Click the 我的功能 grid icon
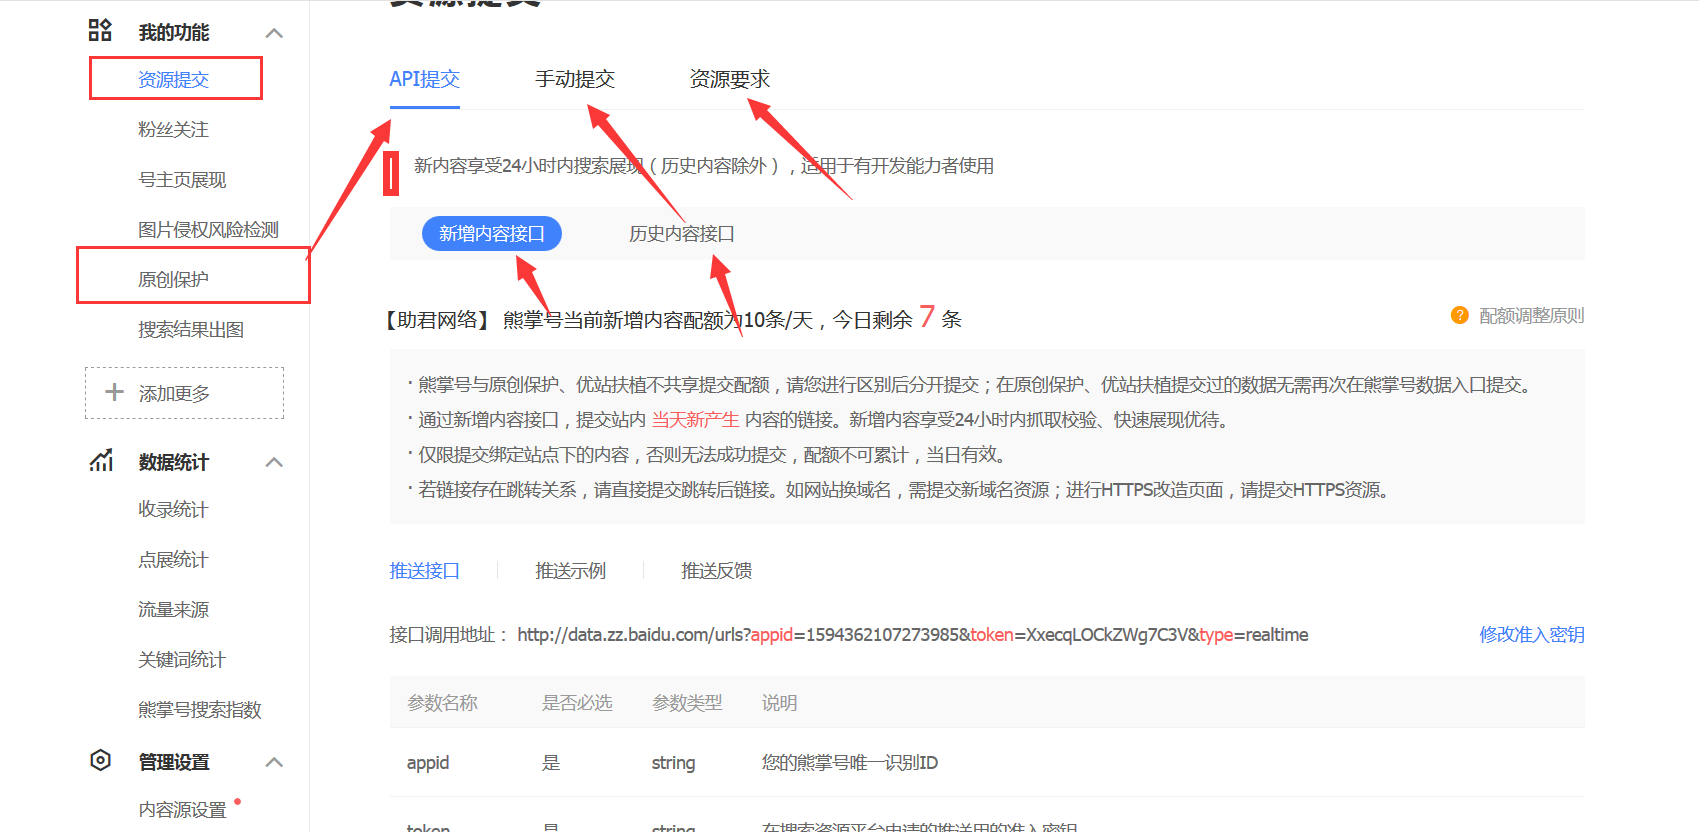 click(x=100, y=31)
